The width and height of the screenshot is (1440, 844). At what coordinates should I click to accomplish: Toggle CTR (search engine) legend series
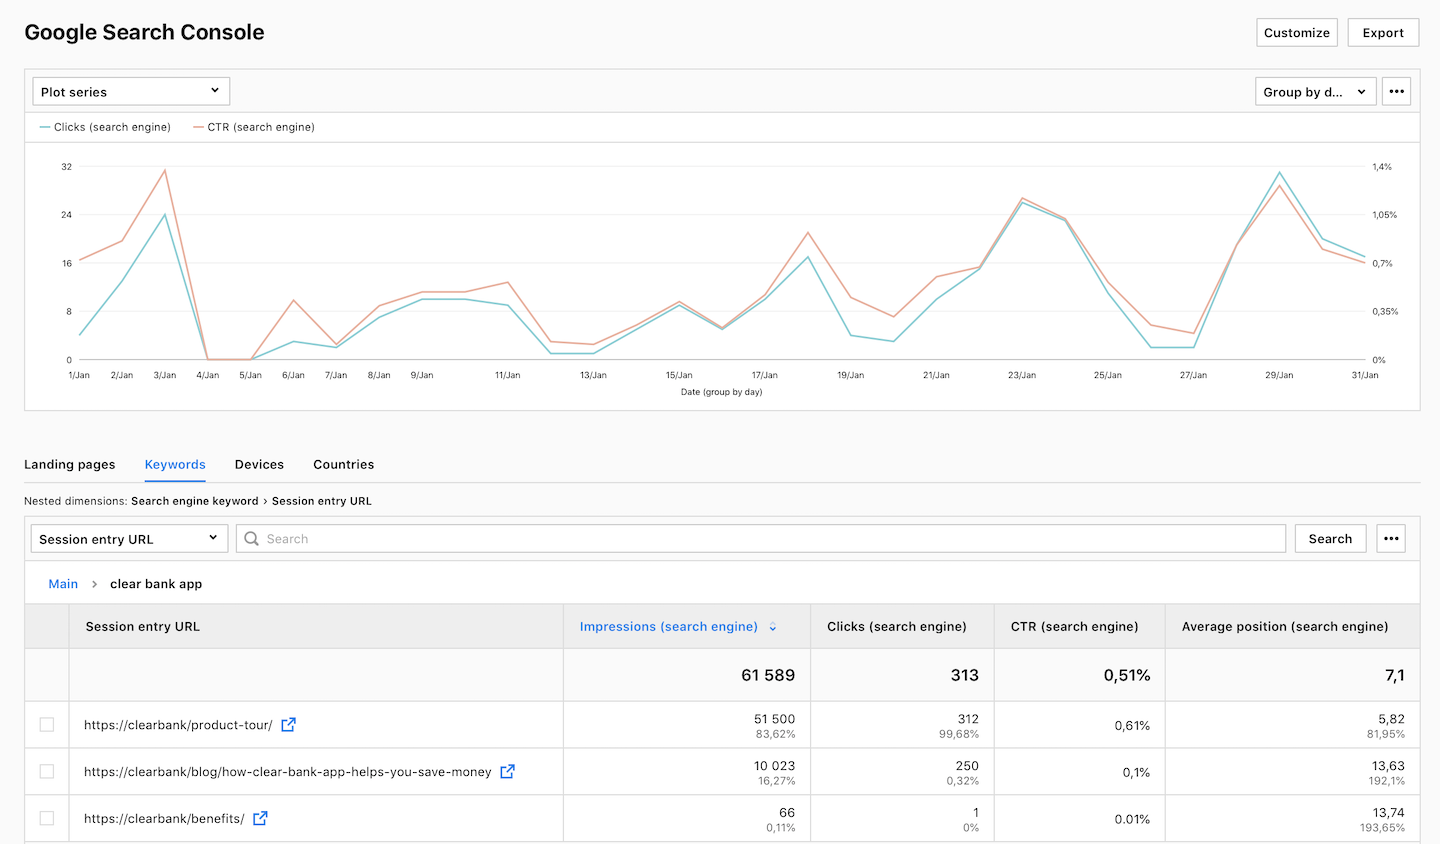pos(254,127)
